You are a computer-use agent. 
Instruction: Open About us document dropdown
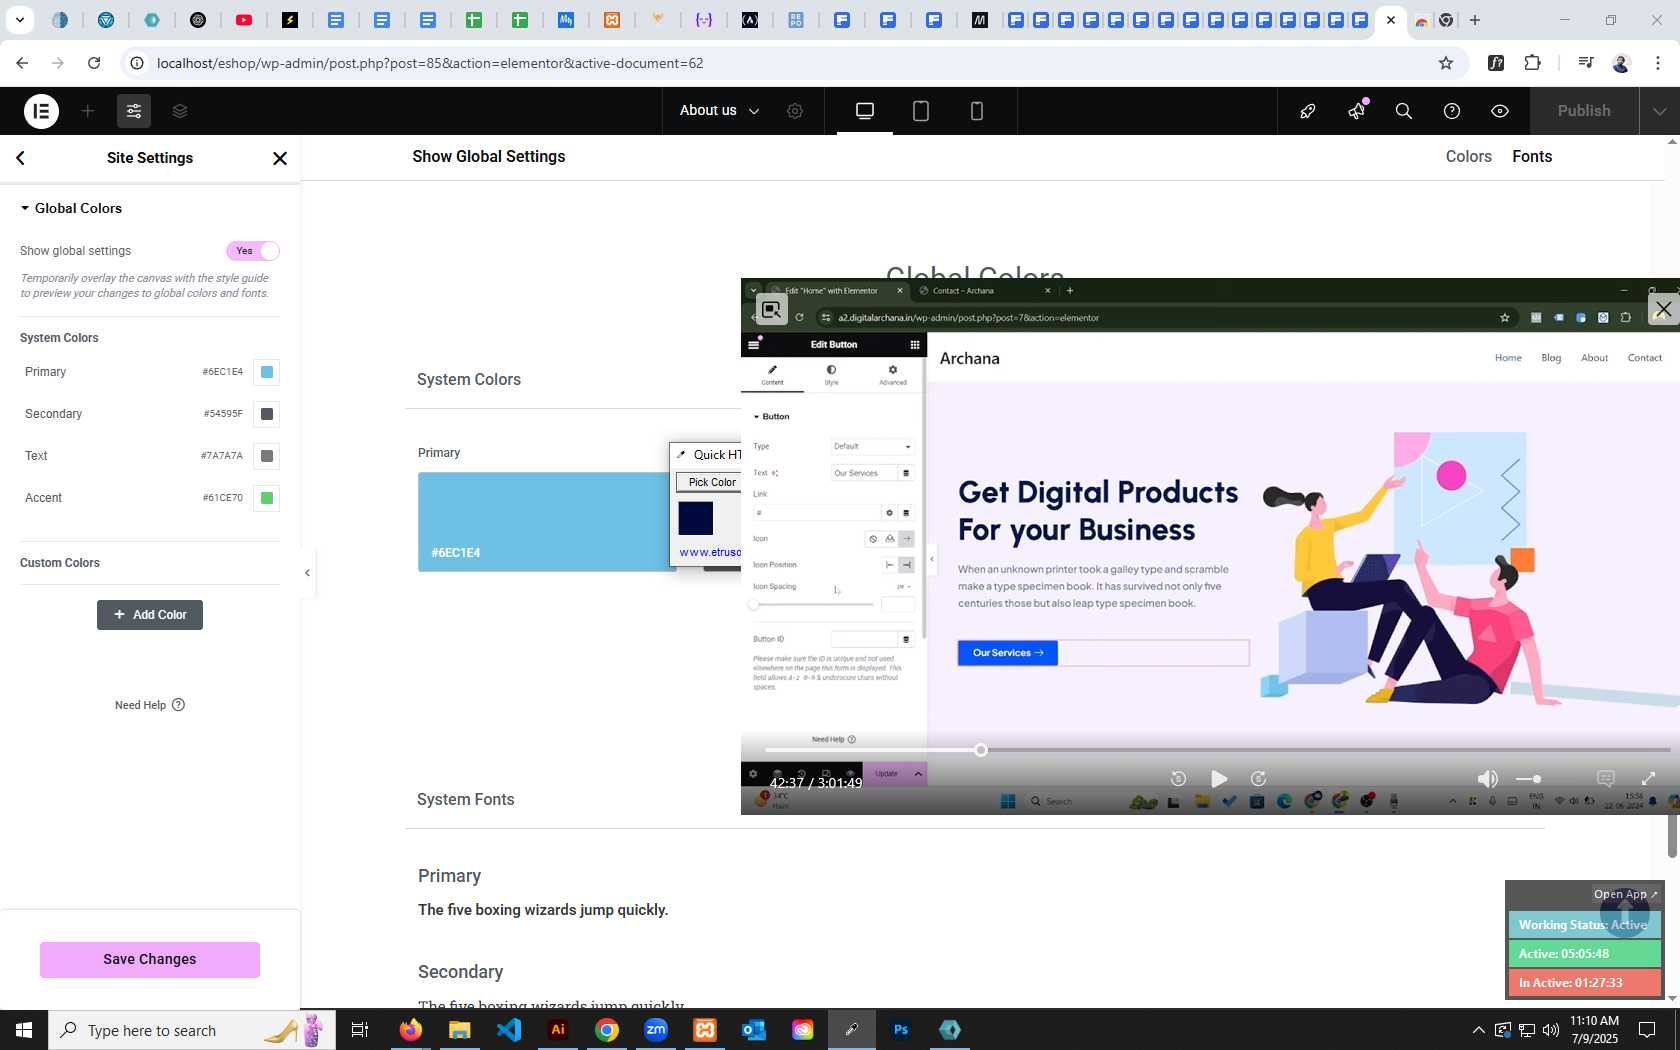point(719,111)
